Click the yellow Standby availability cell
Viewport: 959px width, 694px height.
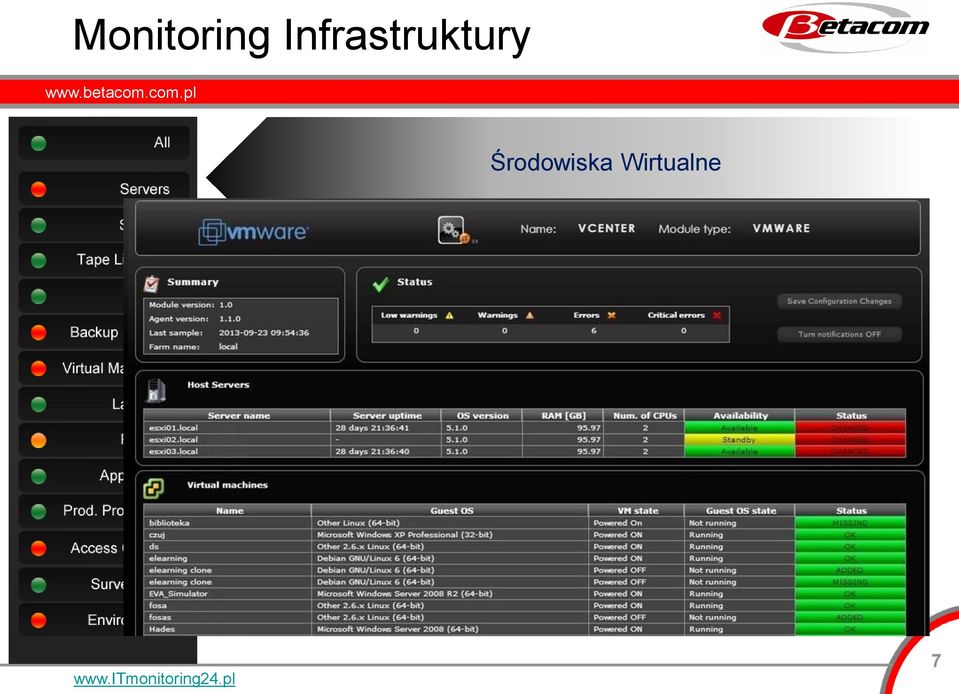pyautogui.click(x=739, y=440)
